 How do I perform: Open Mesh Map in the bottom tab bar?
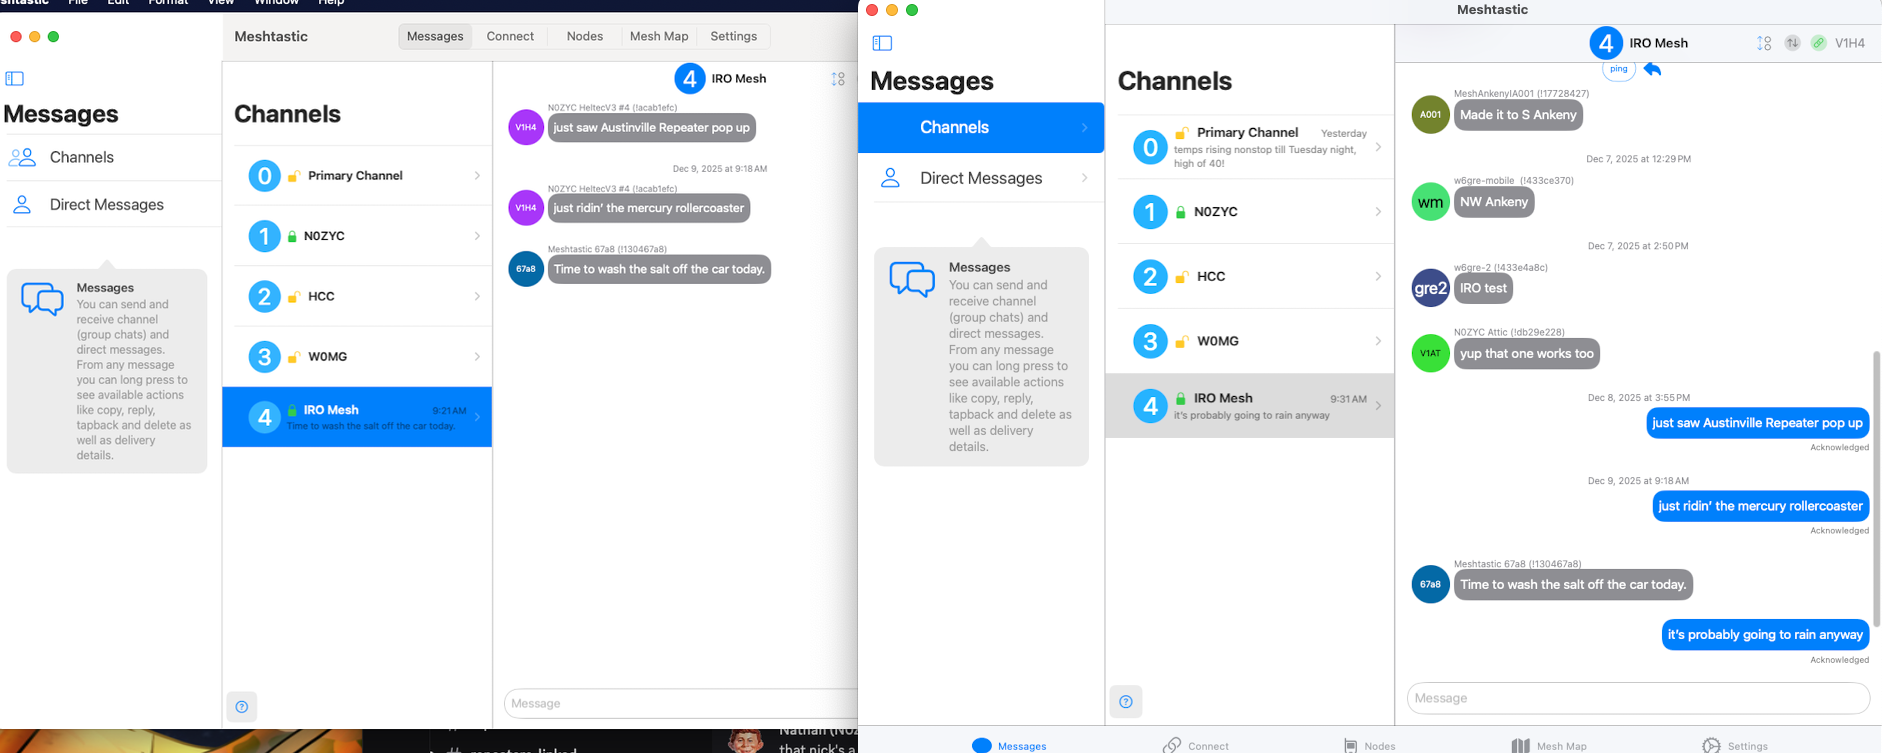pyautogui.click(x=1549, y=745)
